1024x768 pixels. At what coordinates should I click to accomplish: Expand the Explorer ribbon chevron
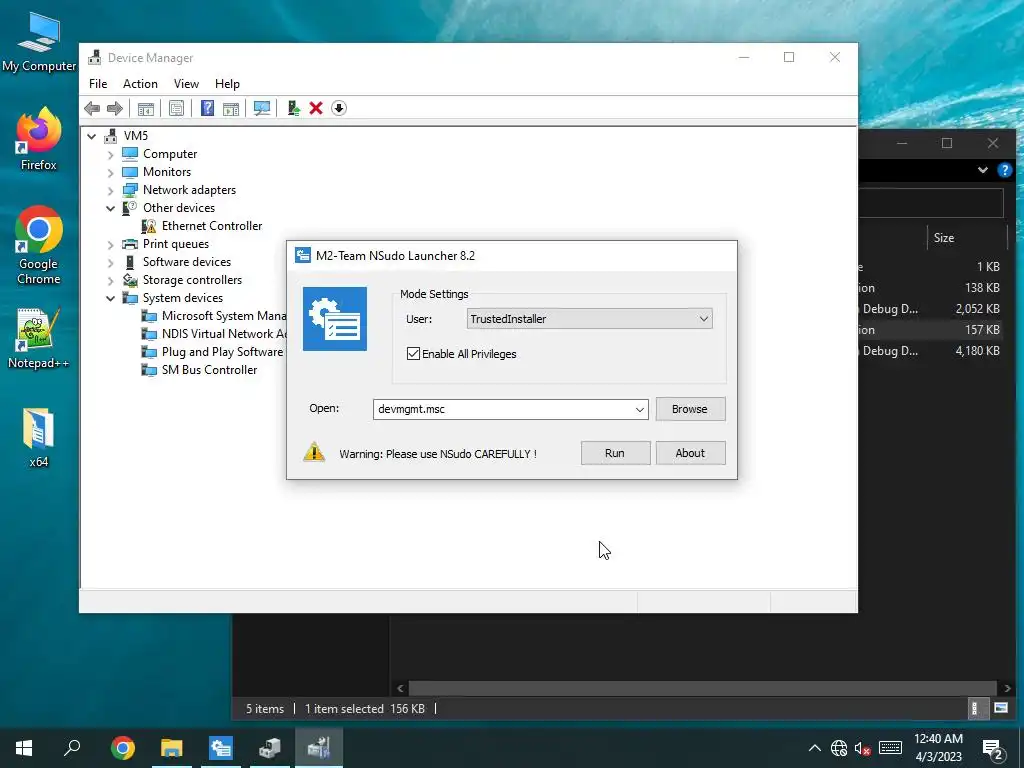pos(983,170)
